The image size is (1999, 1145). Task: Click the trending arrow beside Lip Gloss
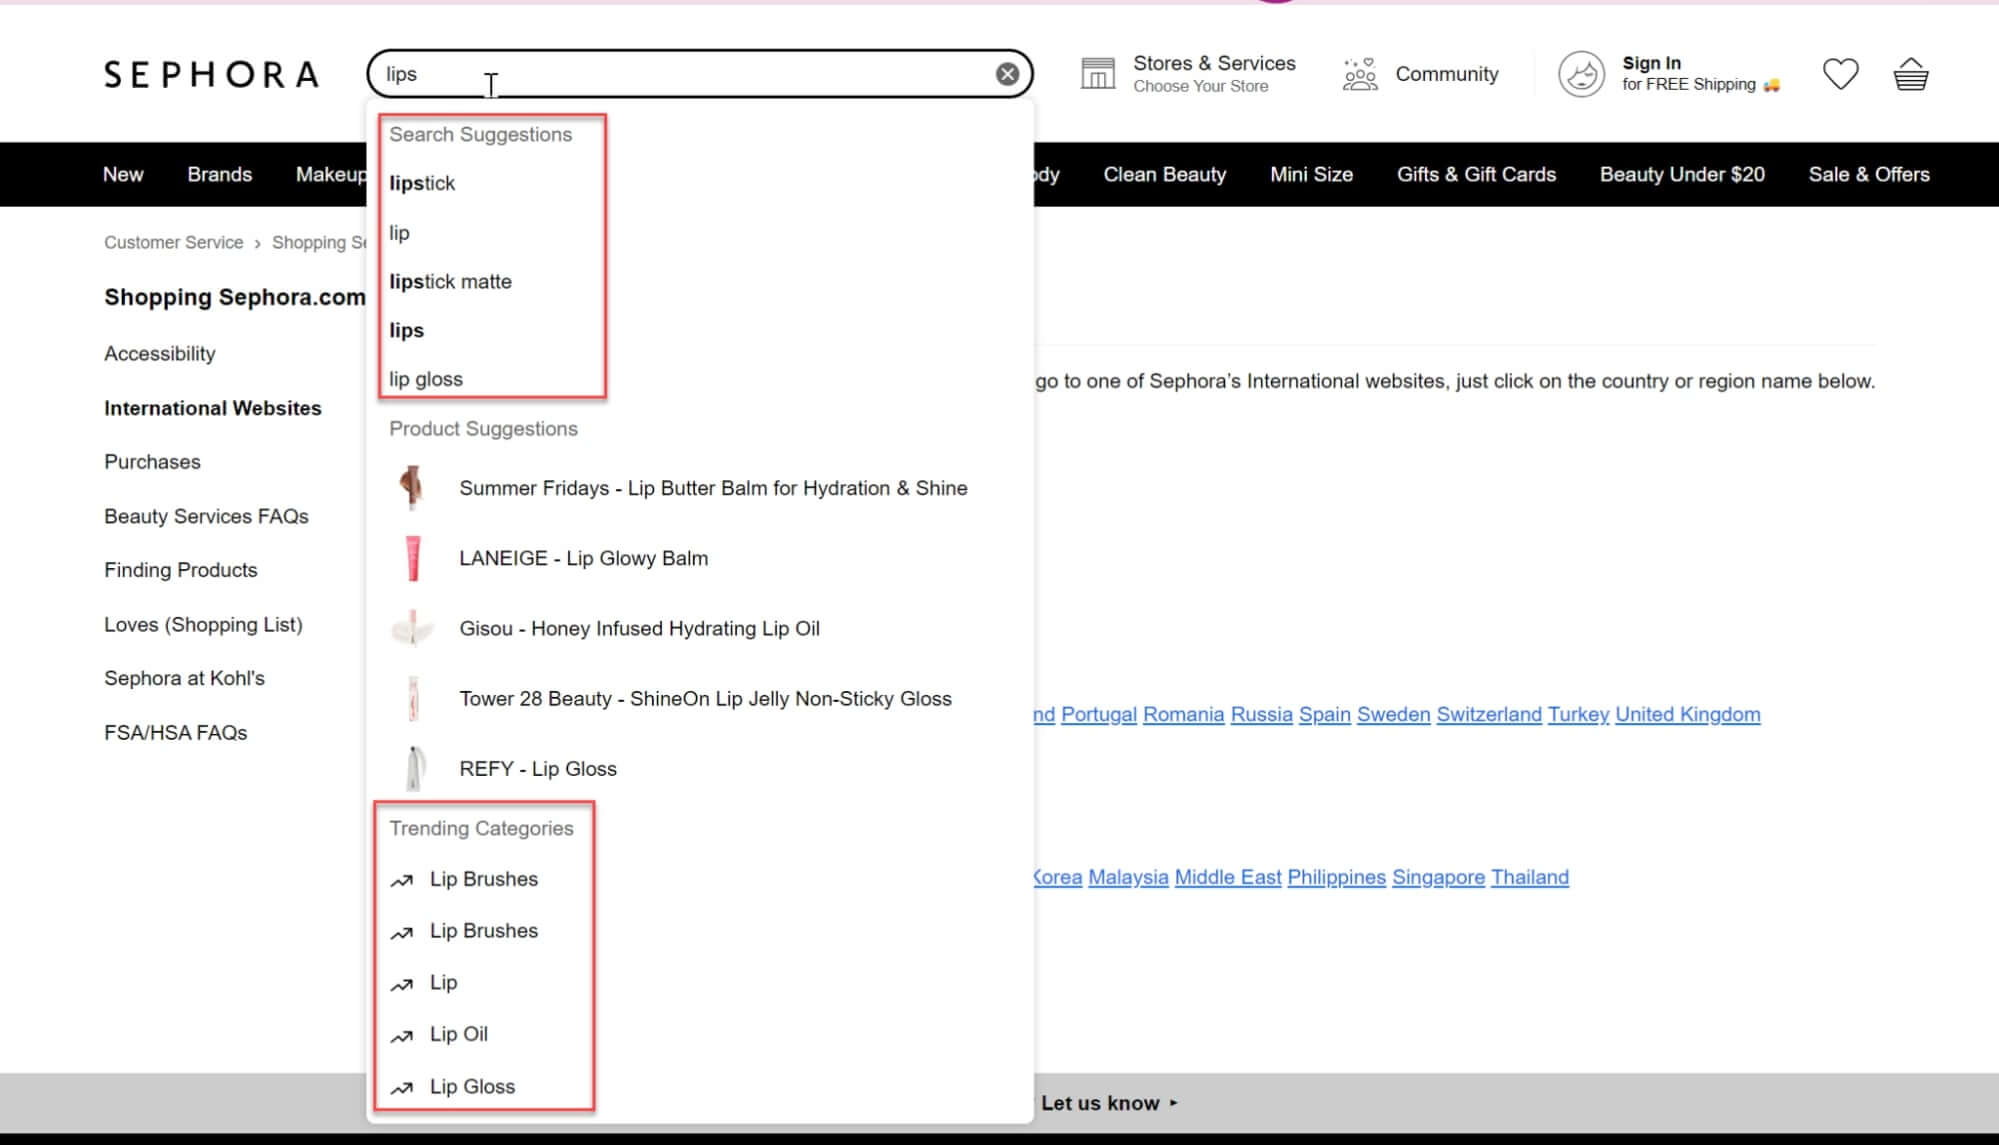pyautogui.click(x=401, y=1087)
